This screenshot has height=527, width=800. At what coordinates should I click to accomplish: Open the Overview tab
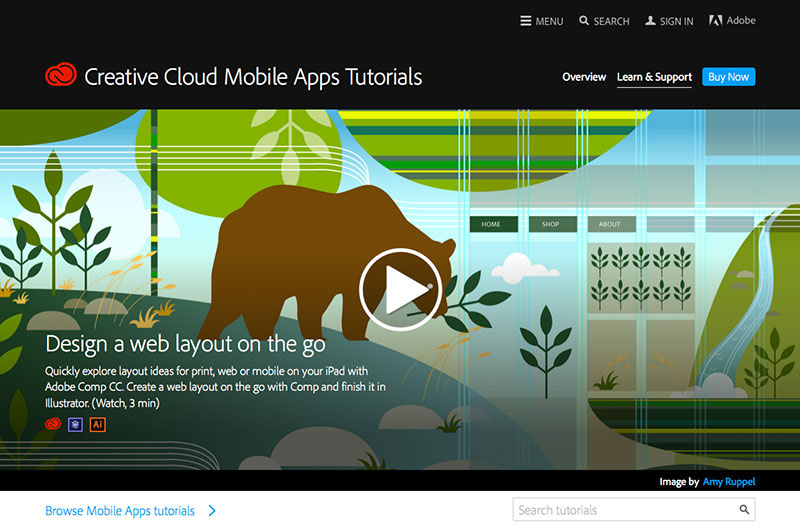pos(584,77)
